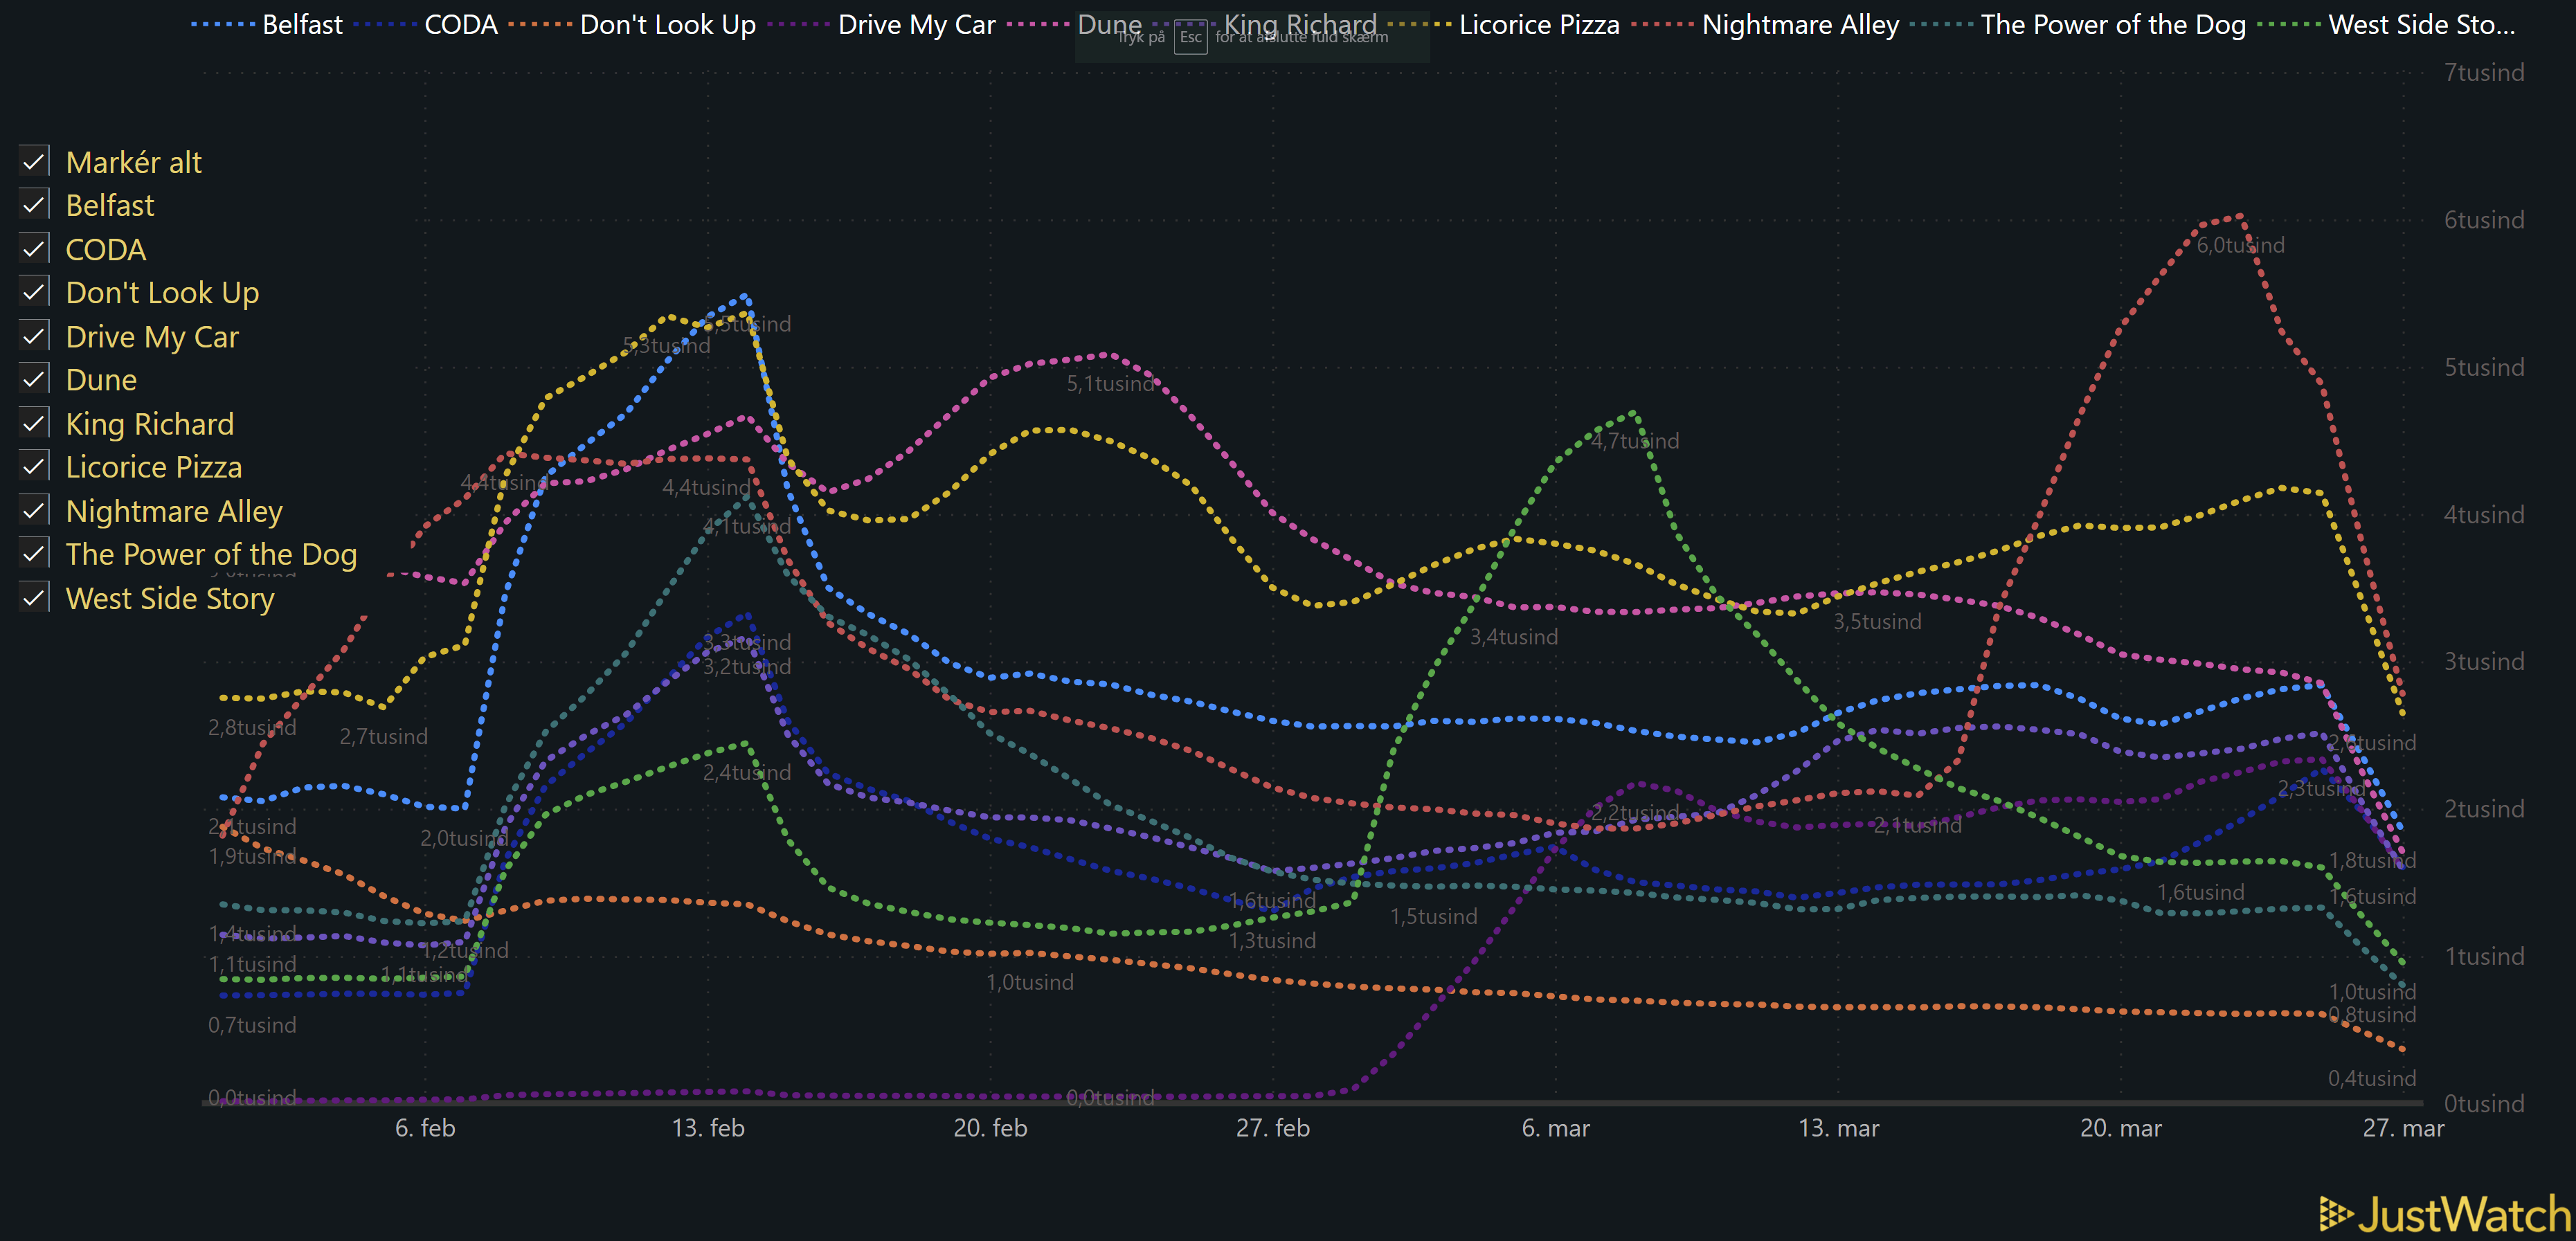Select the Nightmare Alley legend entry
The image size is (2576, 1241).
(1799, 25)
